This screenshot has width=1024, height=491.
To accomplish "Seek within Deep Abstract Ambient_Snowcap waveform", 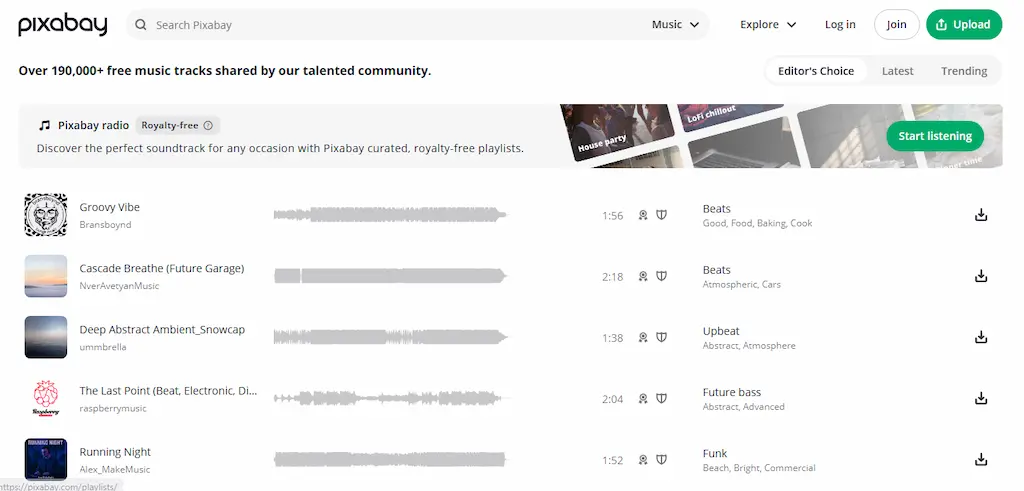I will click(x=391, y=338).
